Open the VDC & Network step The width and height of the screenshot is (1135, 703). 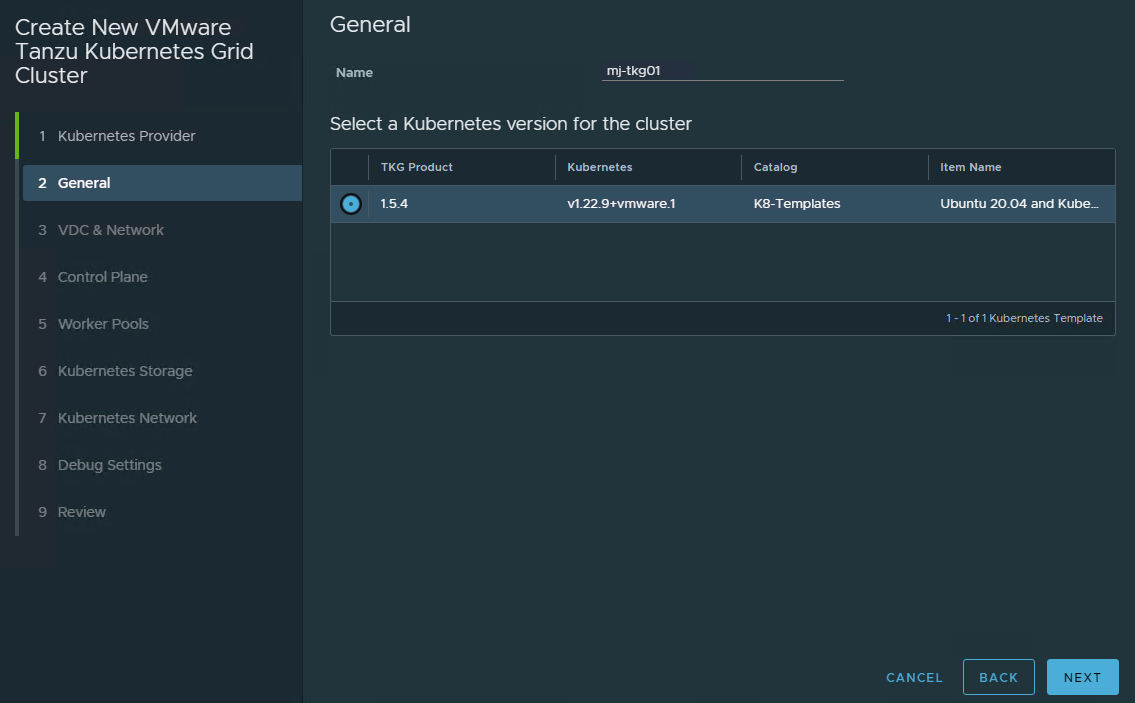tap(110, 230)
